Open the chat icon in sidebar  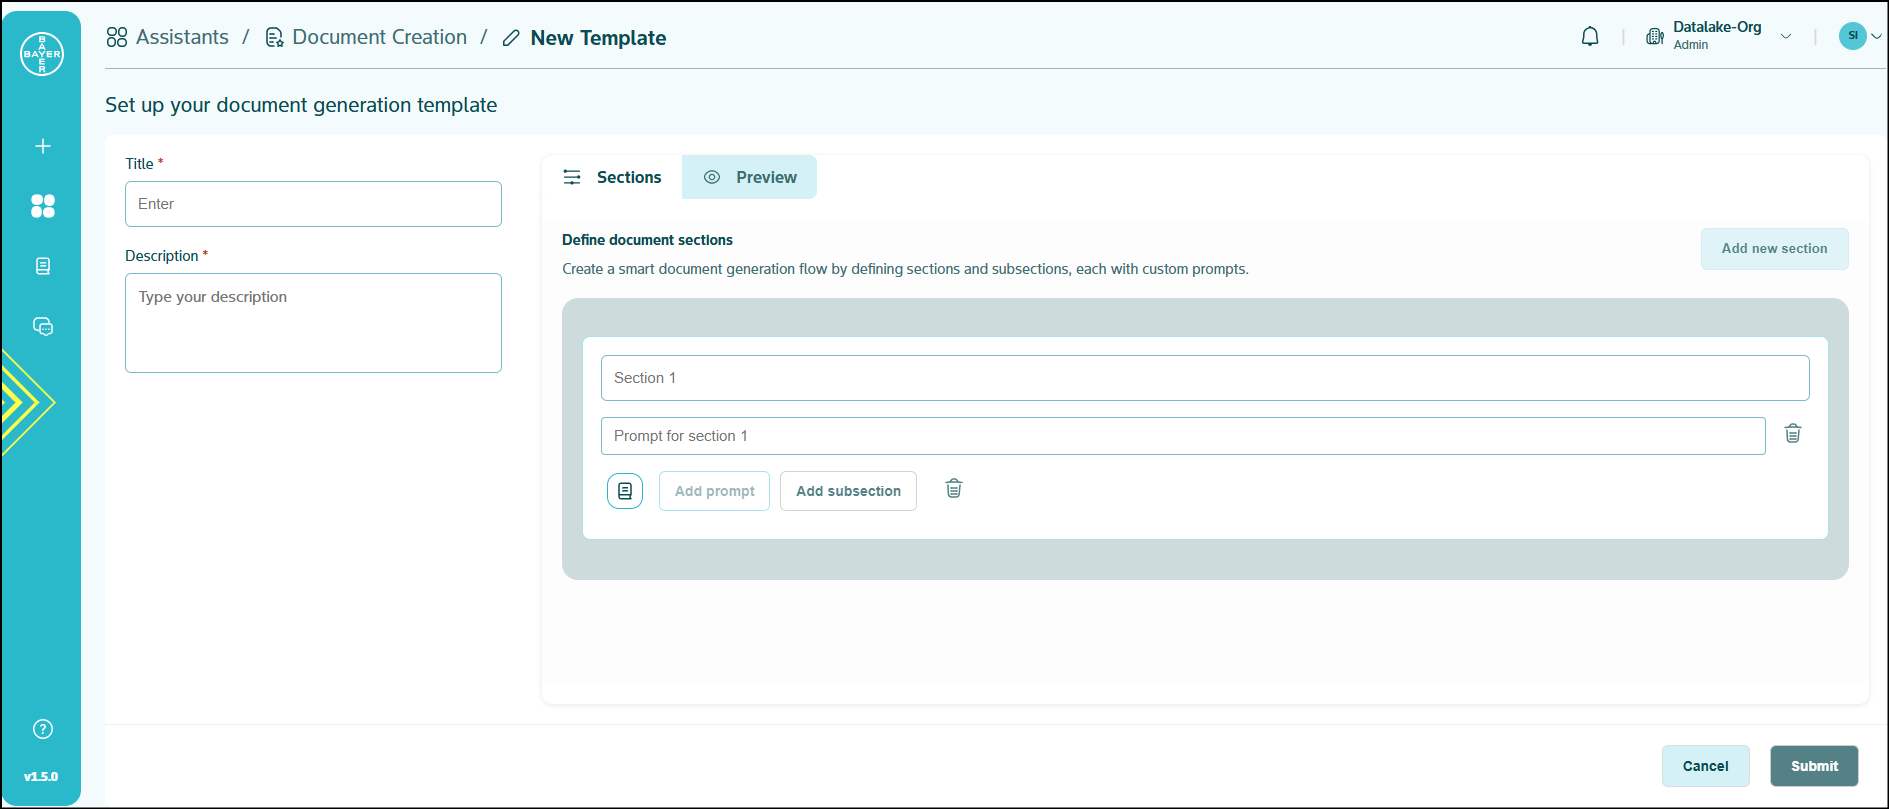click(x=42, y=327)
